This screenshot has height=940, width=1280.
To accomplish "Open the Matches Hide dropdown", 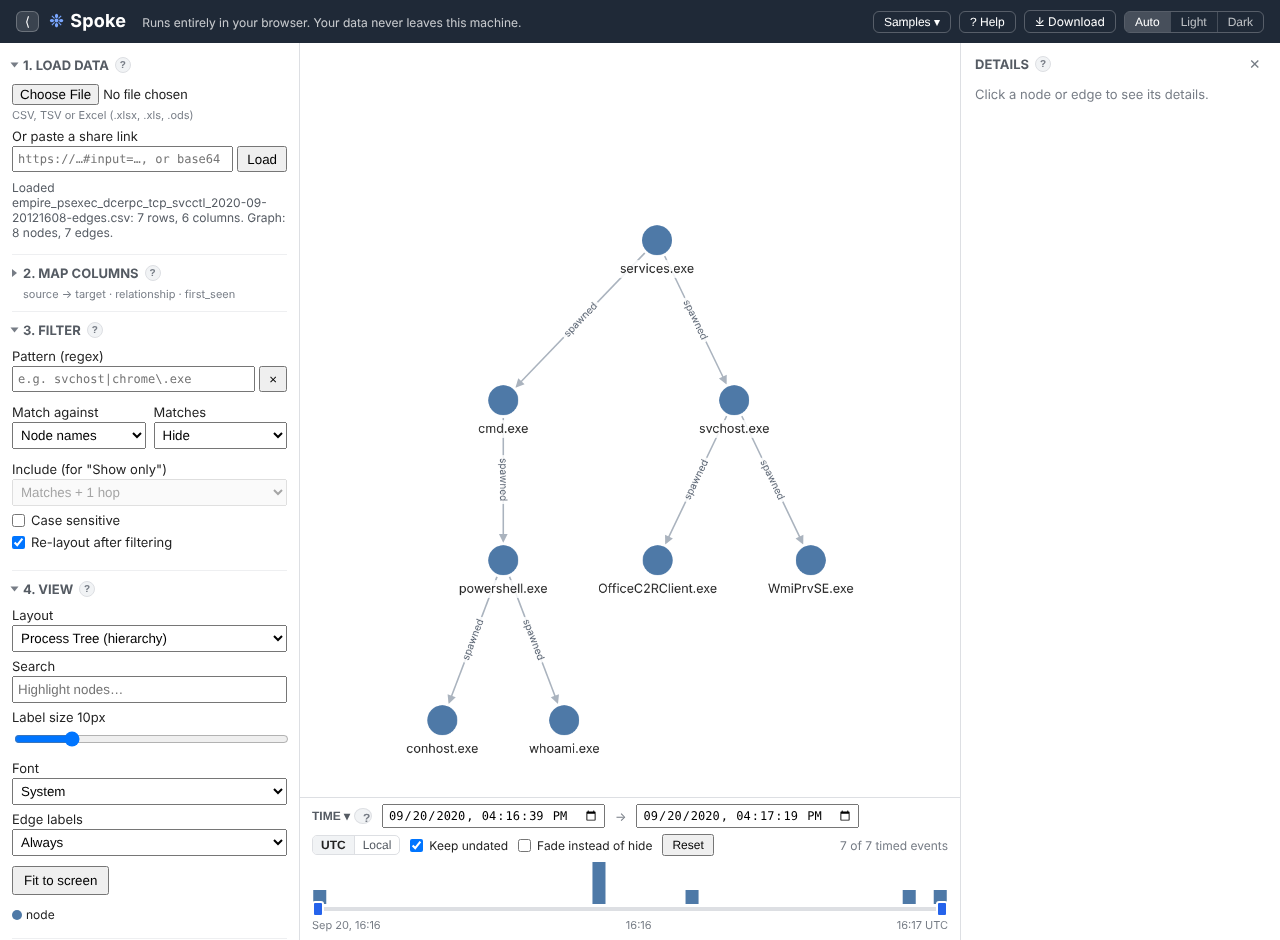I will (220, 436).
